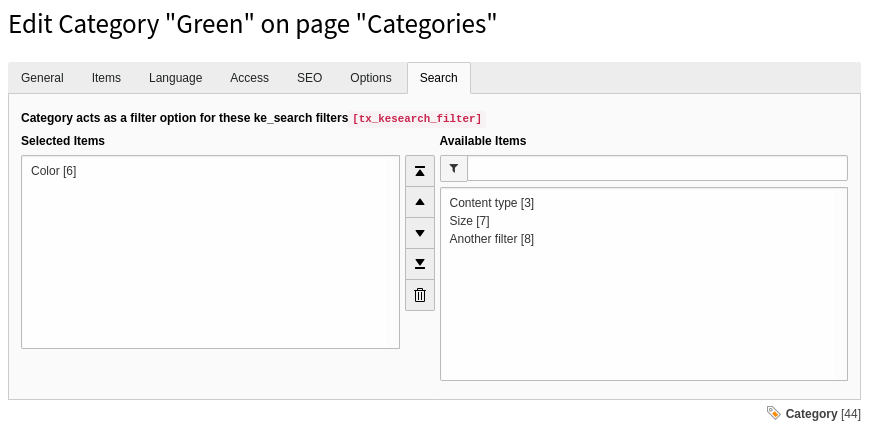
Task: Focus the available items filter field
Action: 657,168
